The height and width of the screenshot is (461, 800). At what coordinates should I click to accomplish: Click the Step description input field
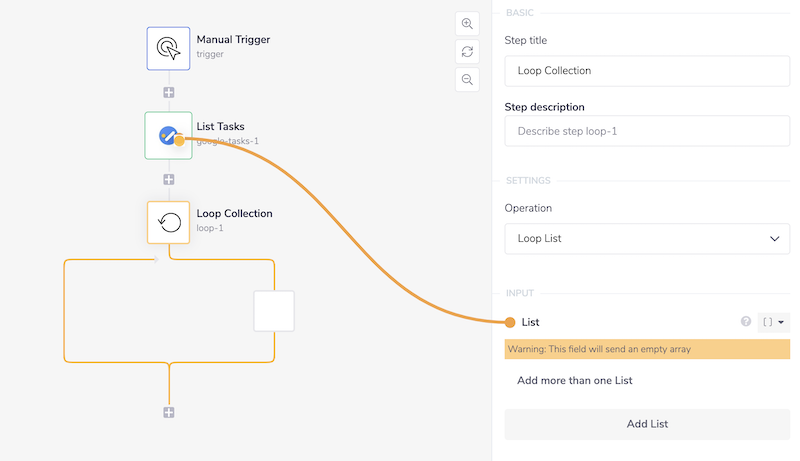[647, 131]
